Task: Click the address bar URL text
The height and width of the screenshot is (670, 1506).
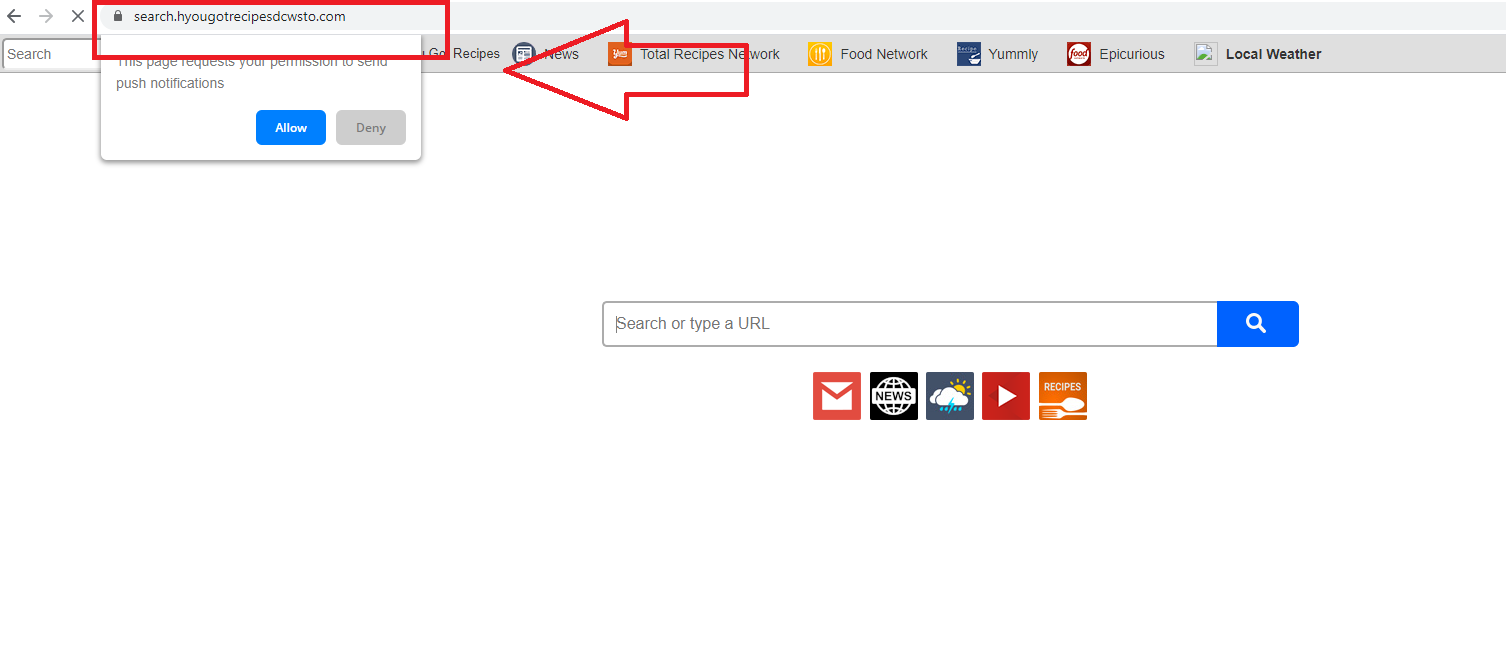Action: (x=240, y=16)
